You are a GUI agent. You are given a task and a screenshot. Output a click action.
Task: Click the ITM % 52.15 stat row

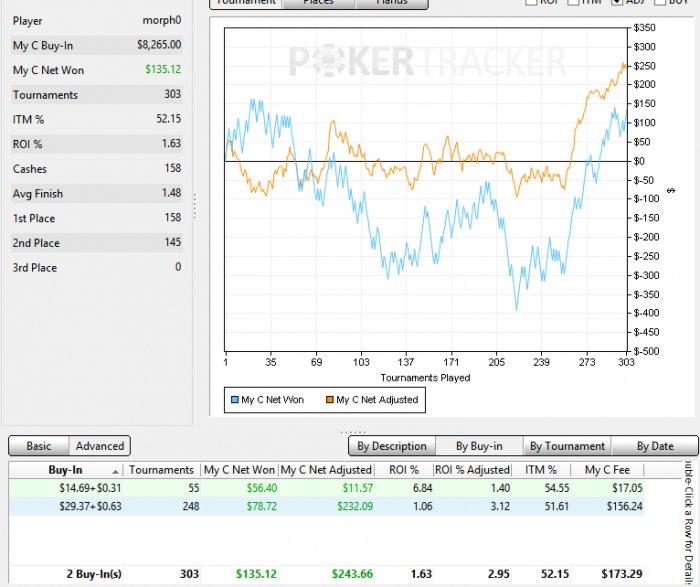[97, 119]
